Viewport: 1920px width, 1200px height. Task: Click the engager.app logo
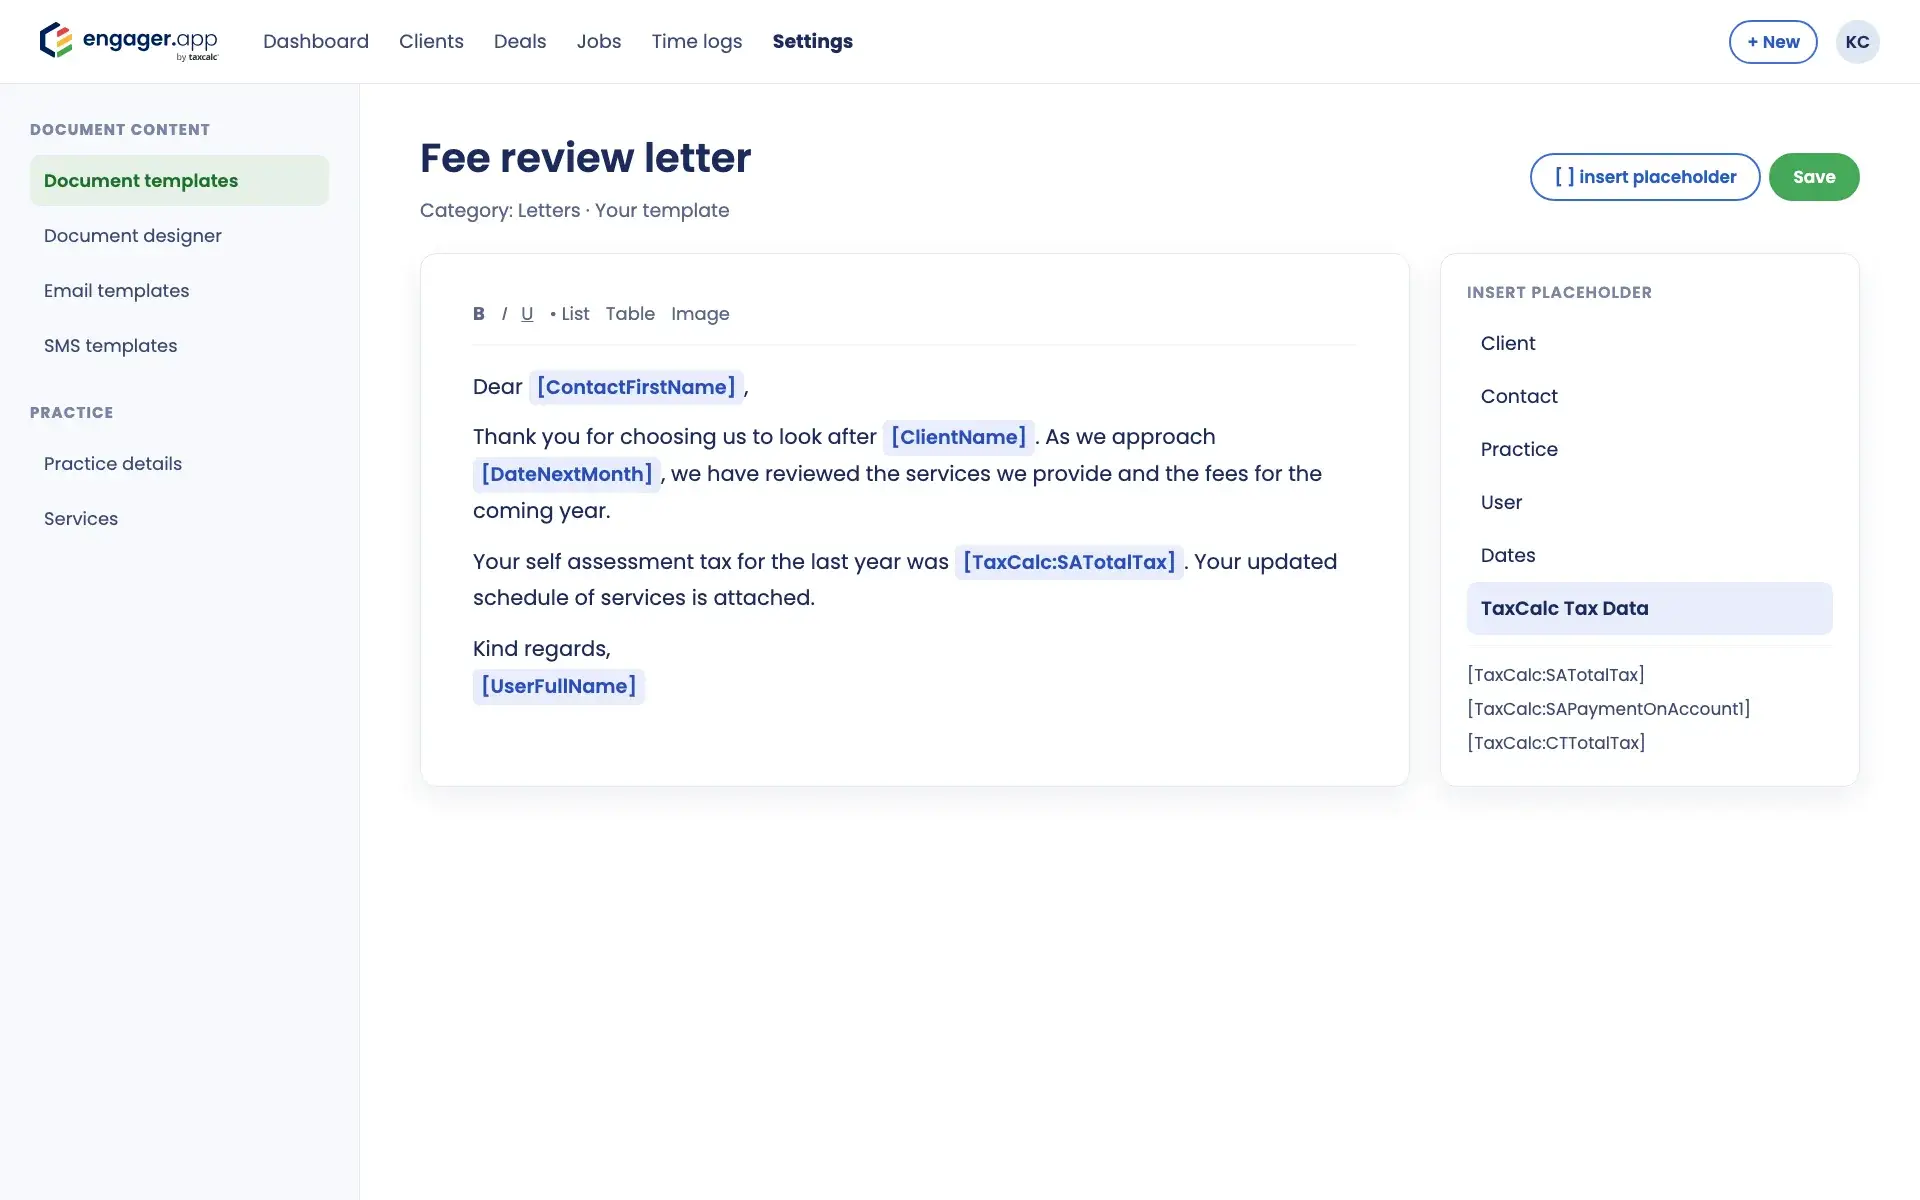point(128,41)
